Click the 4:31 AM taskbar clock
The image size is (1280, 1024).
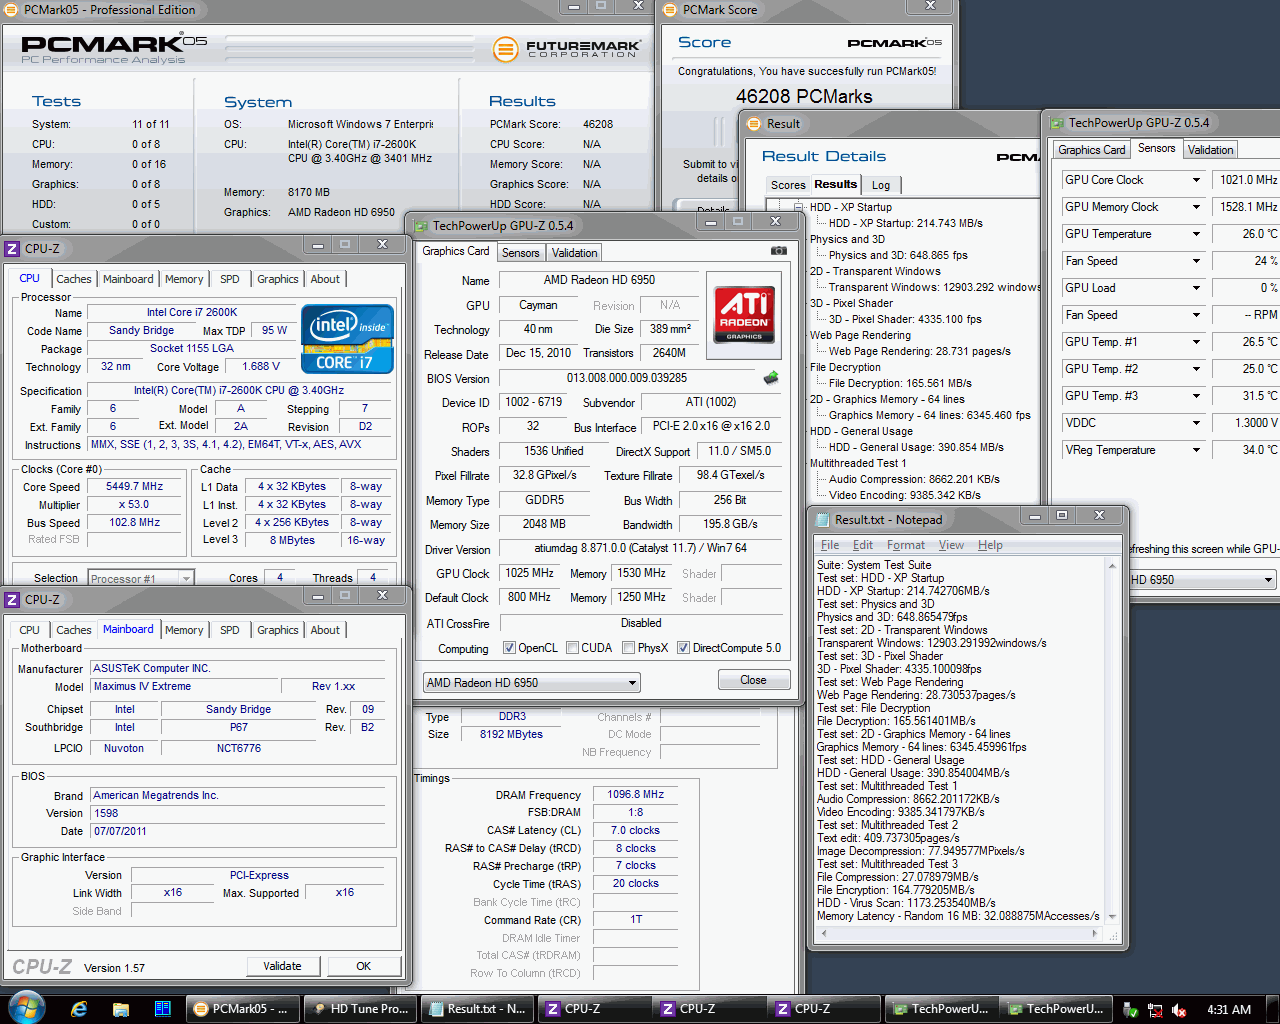[x=1229, y=1010]
